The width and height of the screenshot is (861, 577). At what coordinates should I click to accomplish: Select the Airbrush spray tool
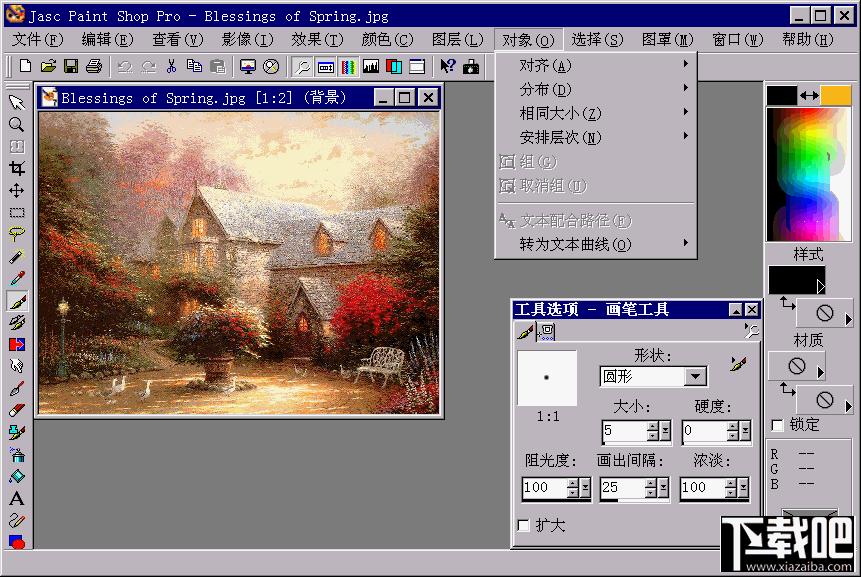[x=16, y=454]
